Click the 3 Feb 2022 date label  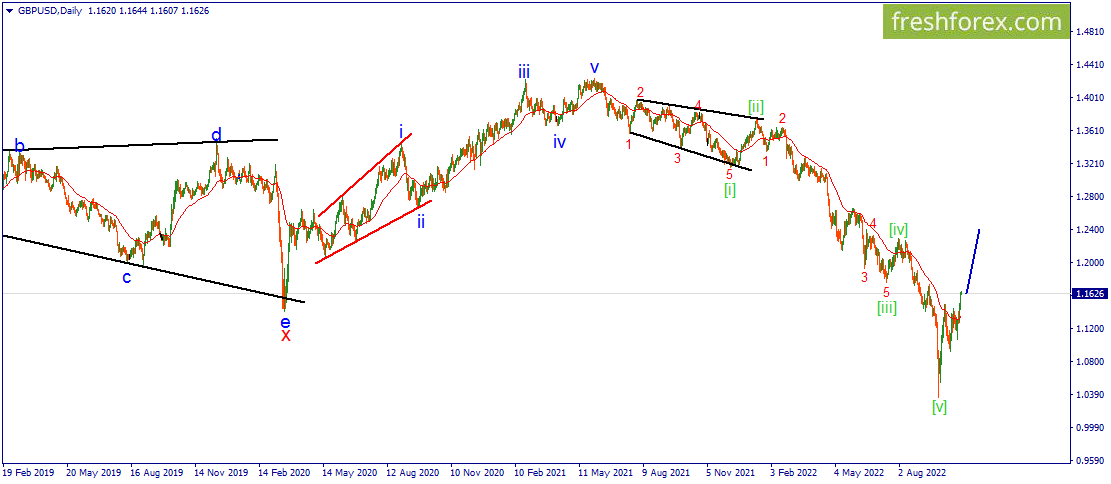click(794, 472)
